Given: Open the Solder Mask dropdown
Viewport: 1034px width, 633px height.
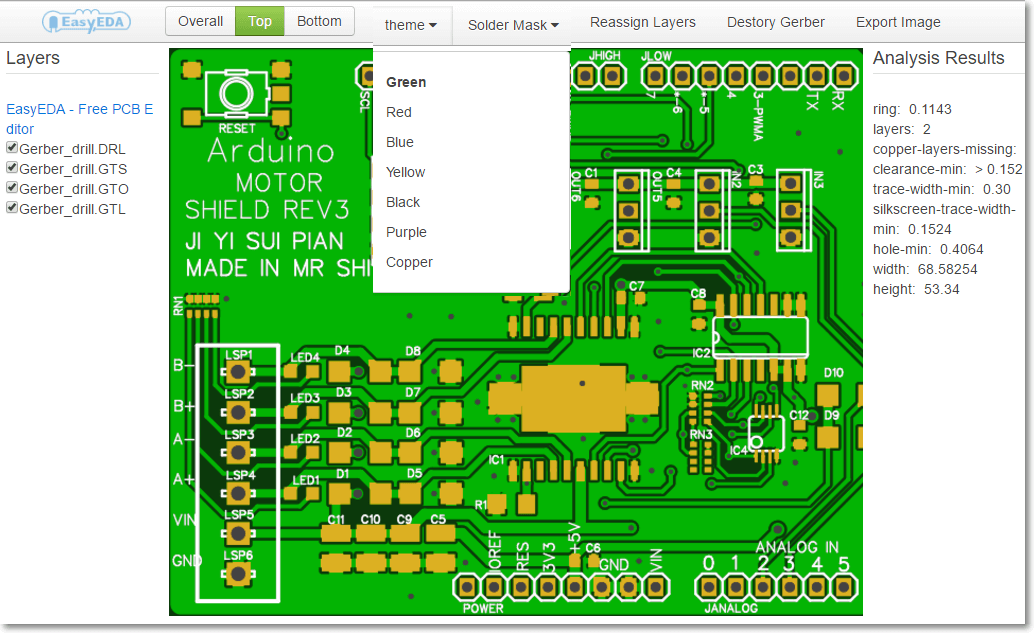Looking at the screenshot, I should pos(511,26).
